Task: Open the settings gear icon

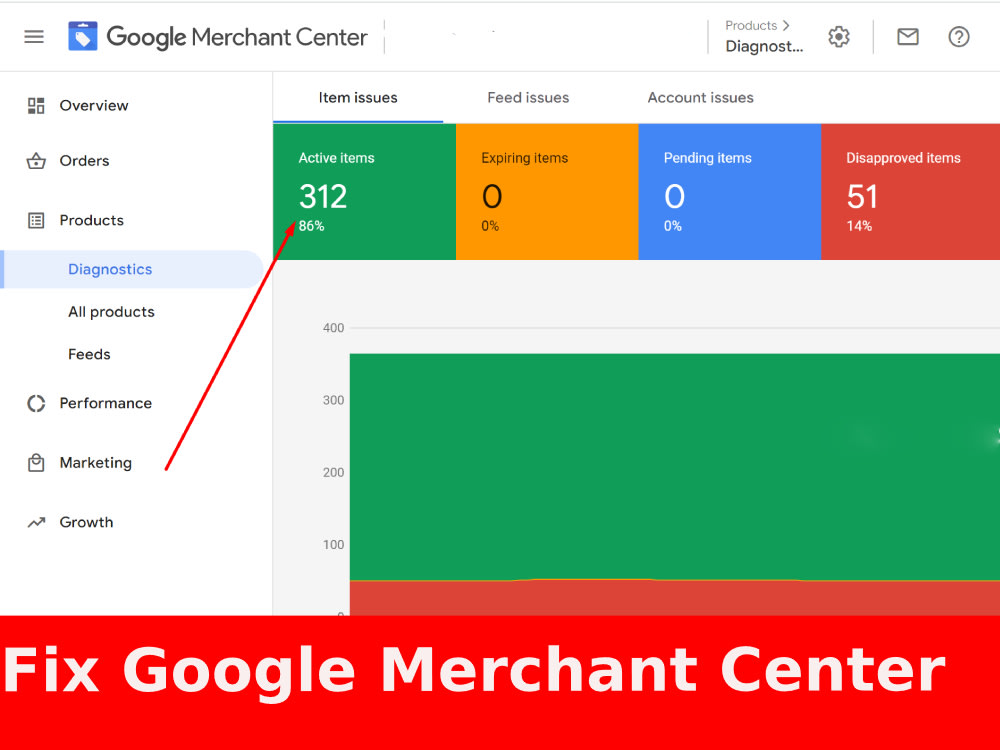Action: 839,37
